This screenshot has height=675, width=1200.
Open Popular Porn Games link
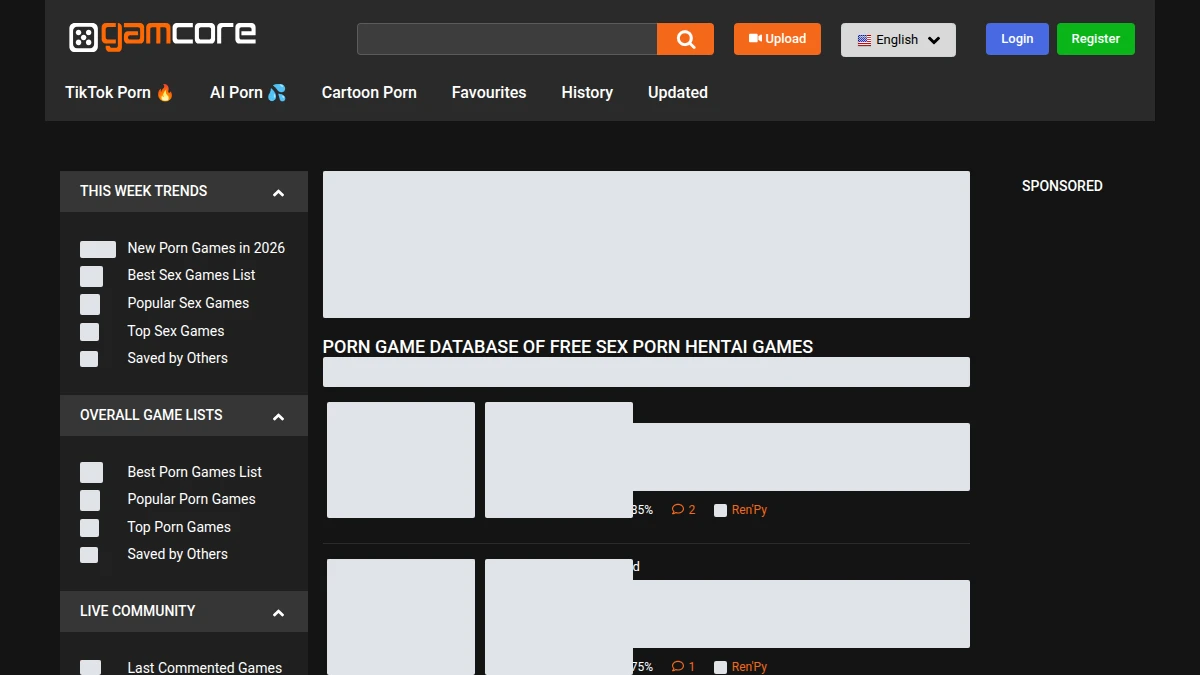pos(191,499)
